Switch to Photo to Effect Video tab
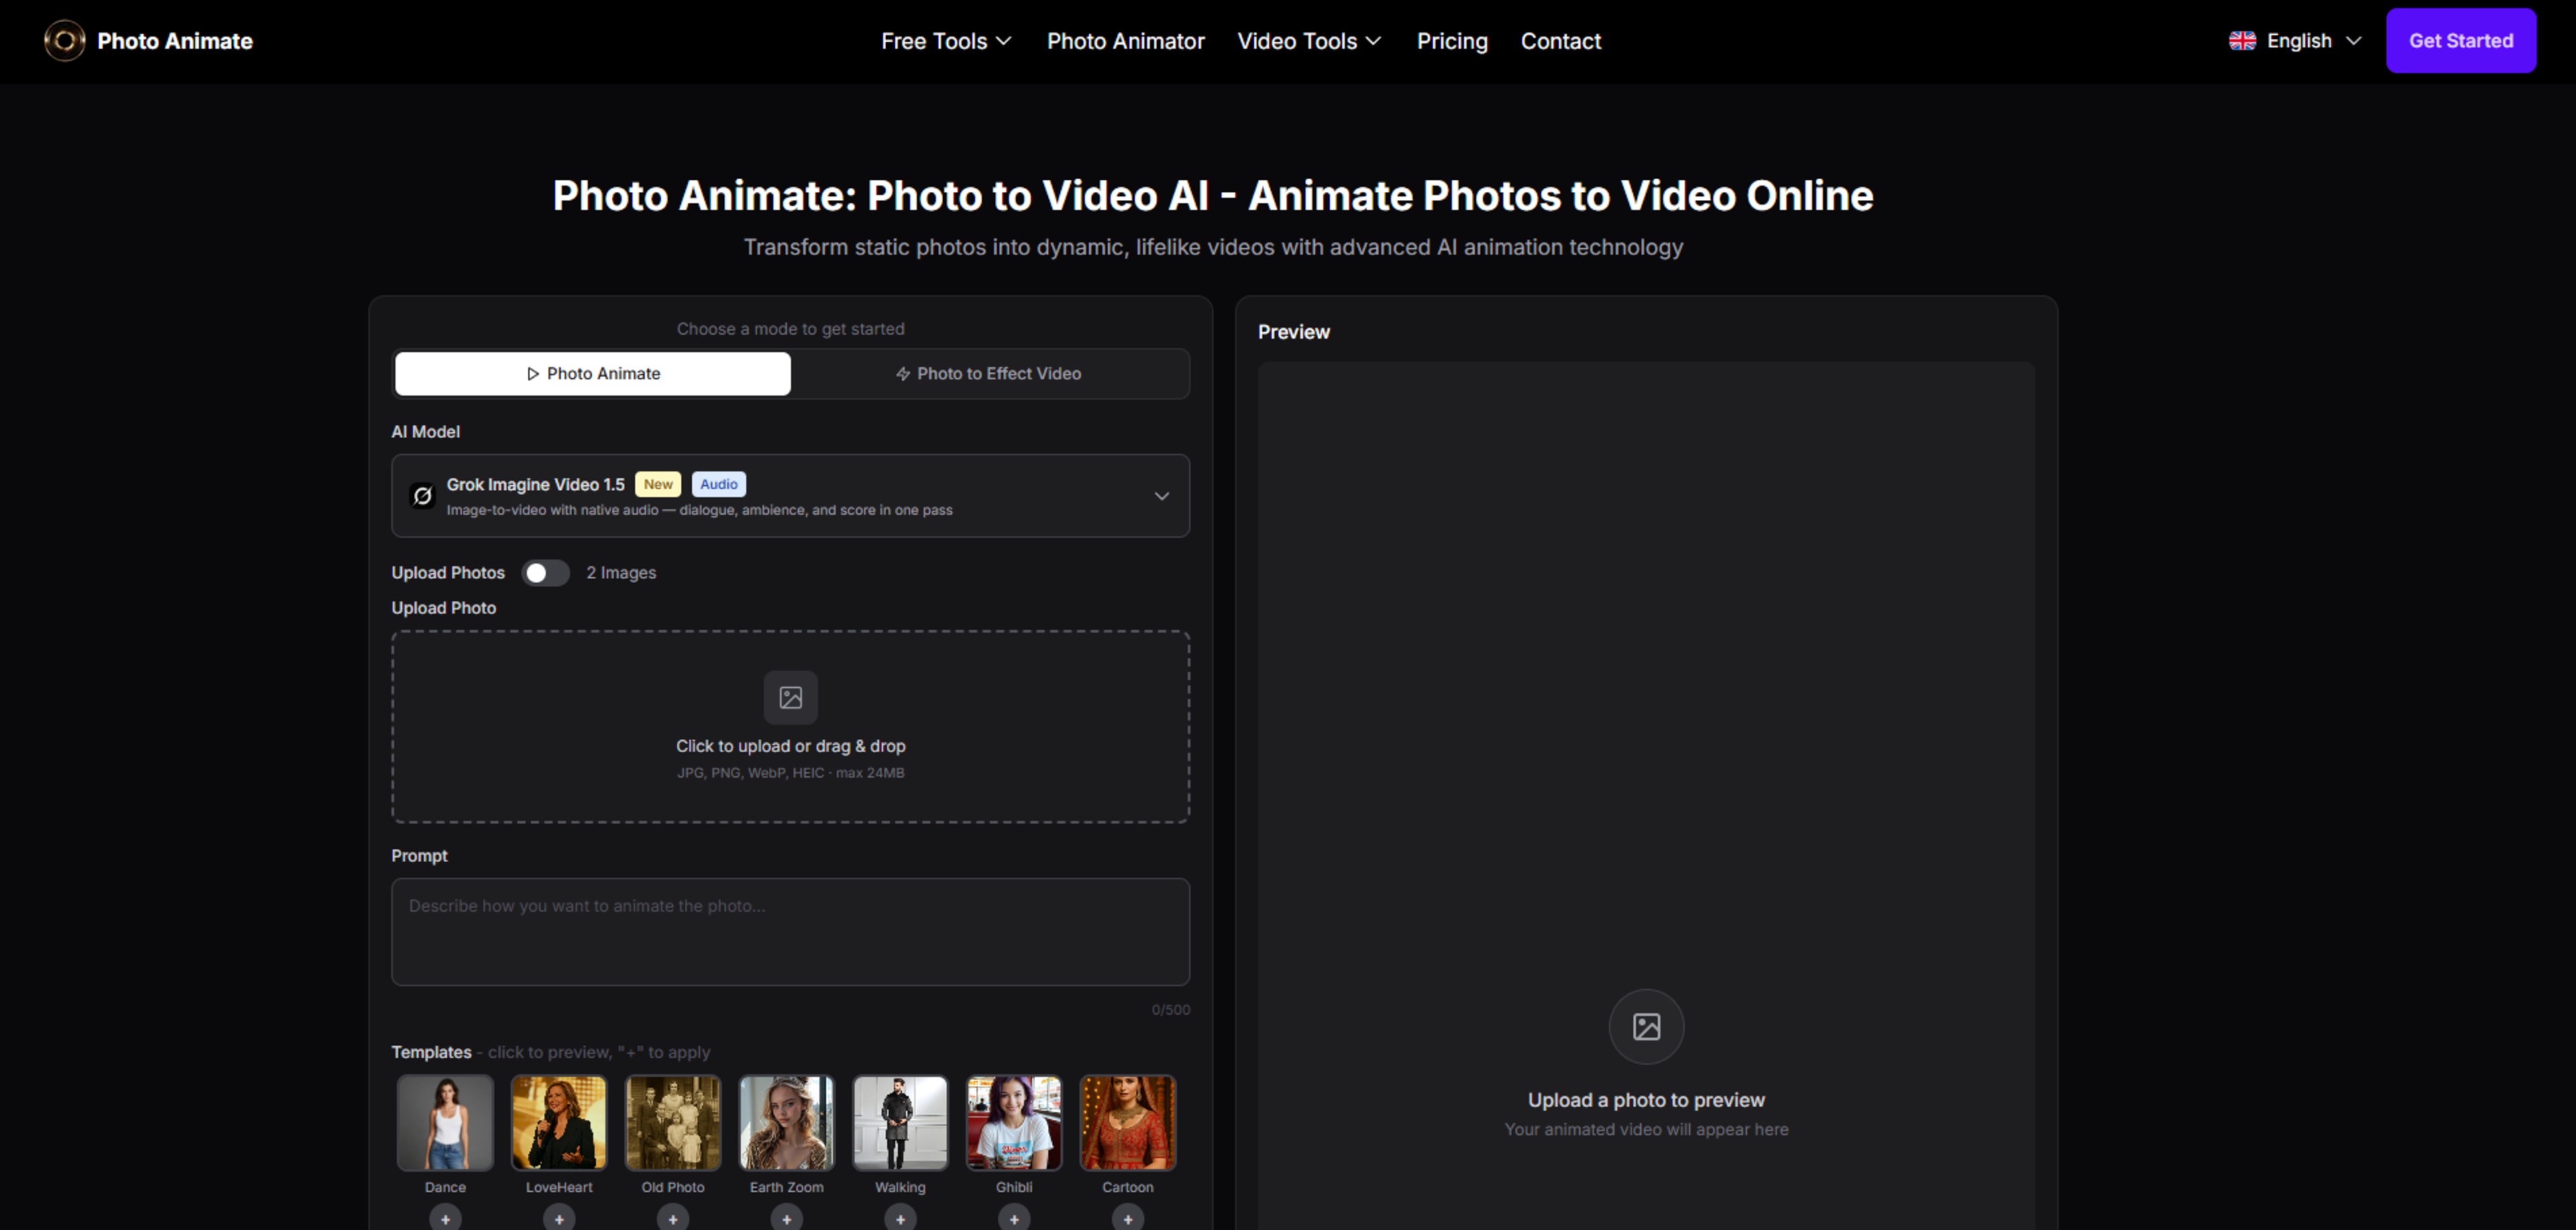 point(989,374)
